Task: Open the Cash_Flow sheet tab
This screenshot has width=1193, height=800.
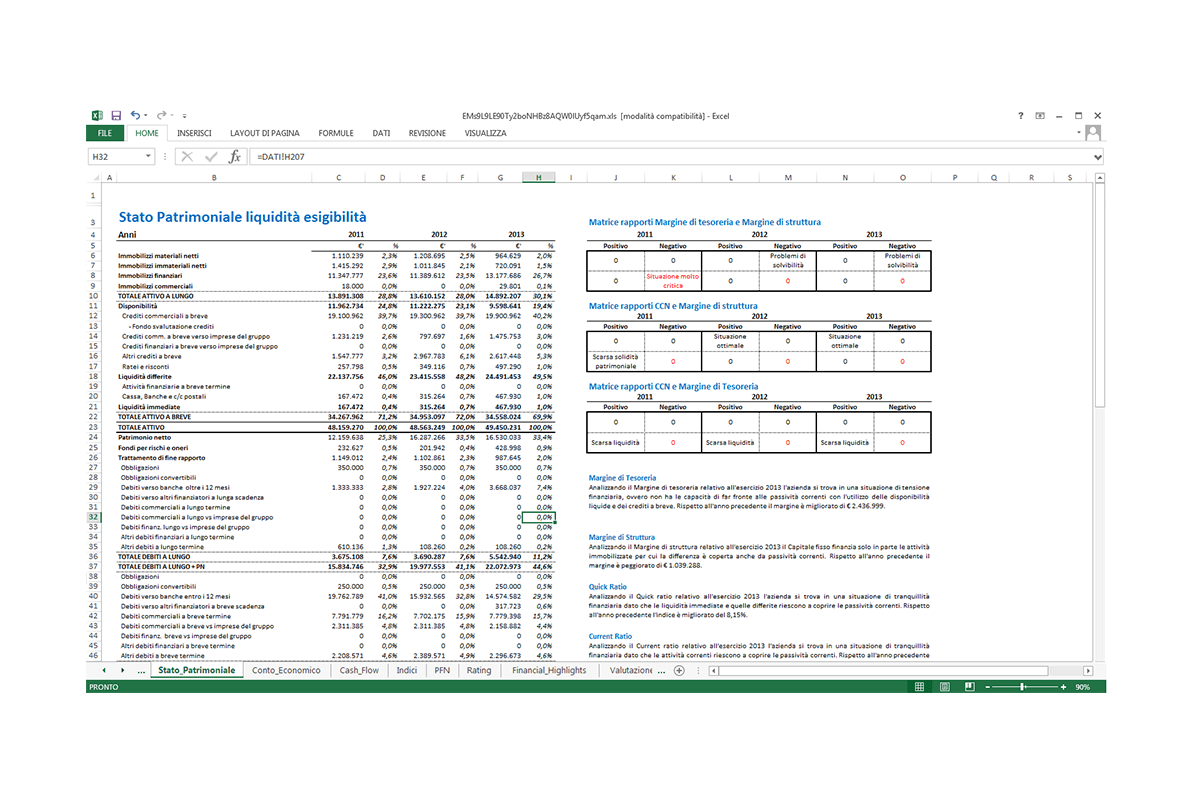Action: (359, 671)
